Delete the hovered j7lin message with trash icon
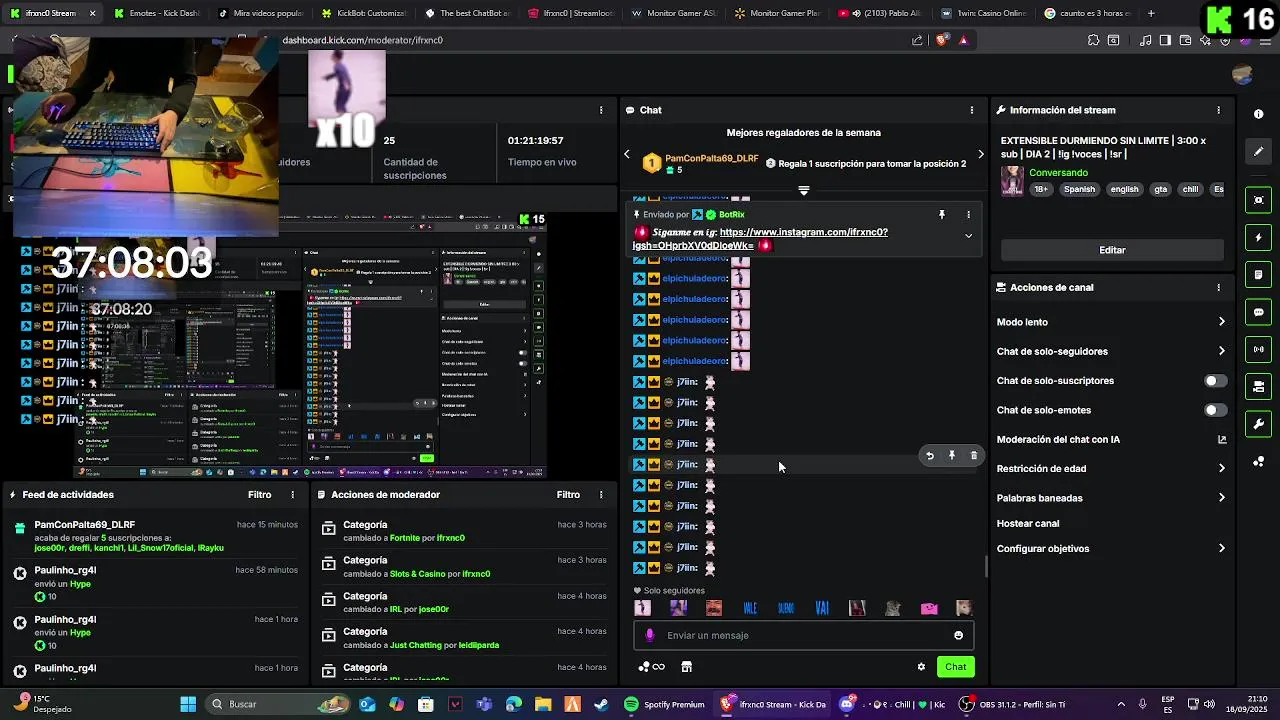1280x720 pixels. [x=974, y=456]
